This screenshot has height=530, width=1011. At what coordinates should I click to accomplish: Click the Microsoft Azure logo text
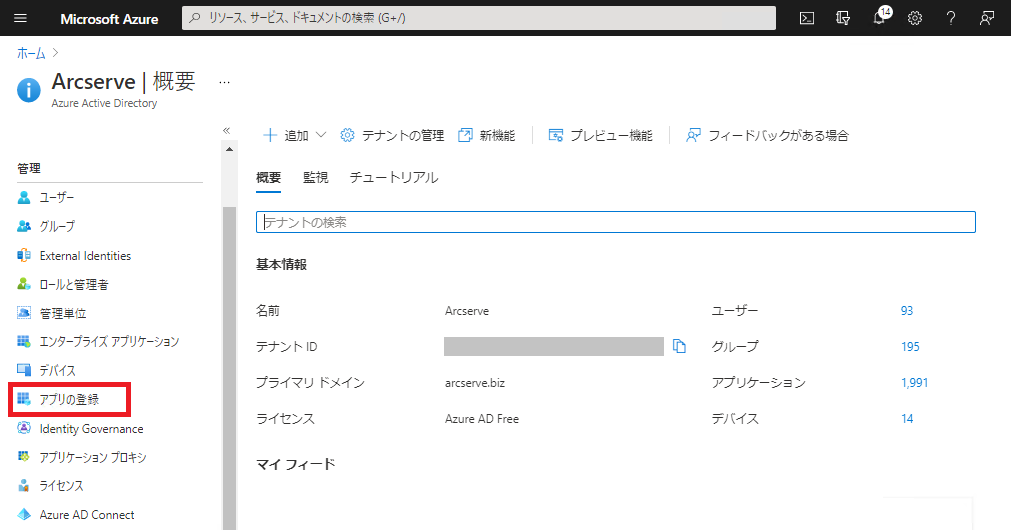[x=109, y=19]
